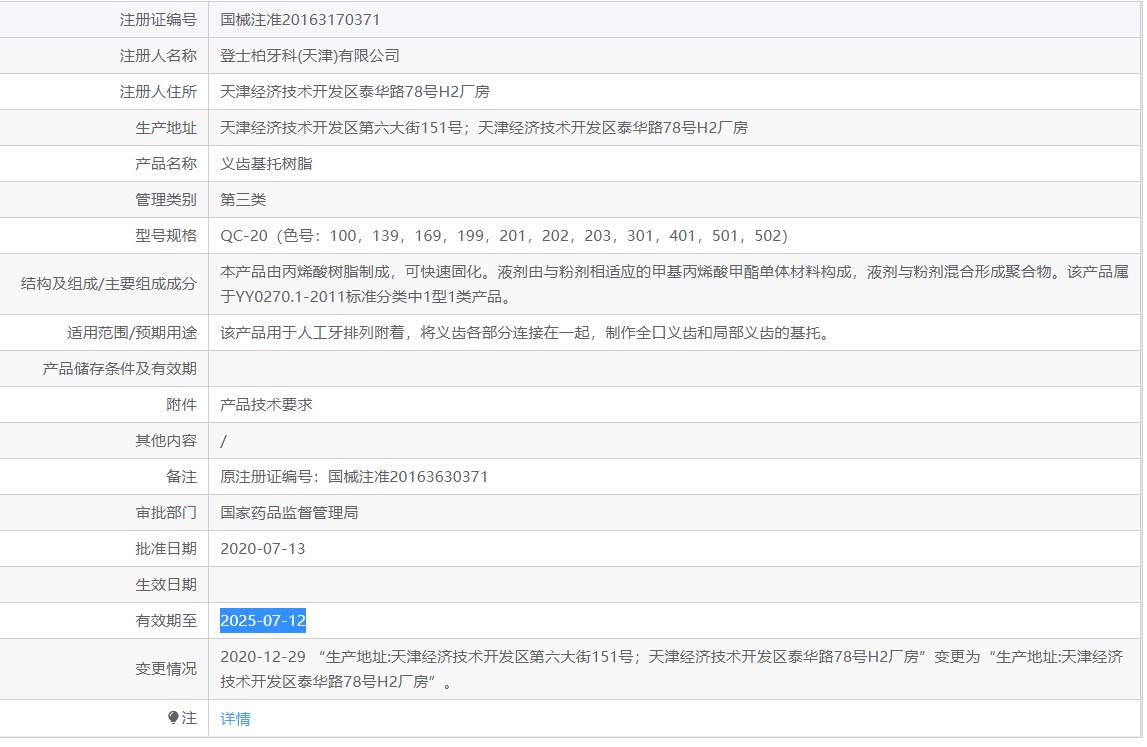Click the 产品储存条件及有效期 label
1147x747 pixels.
pos(120,369)
